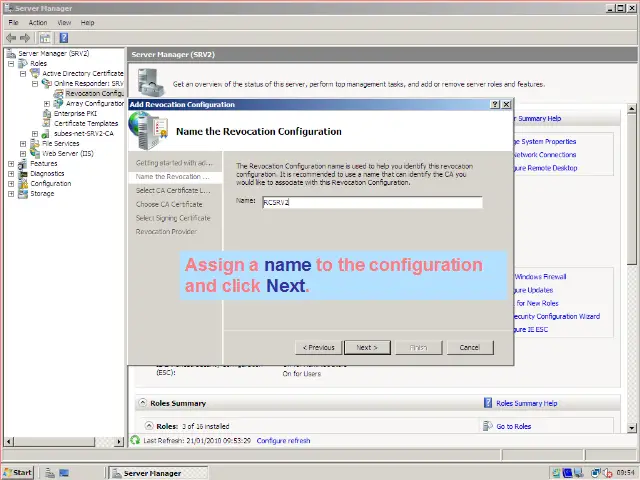Open the File menu
640x480 pixels.
pyautogui.click(x=13, y=22)
